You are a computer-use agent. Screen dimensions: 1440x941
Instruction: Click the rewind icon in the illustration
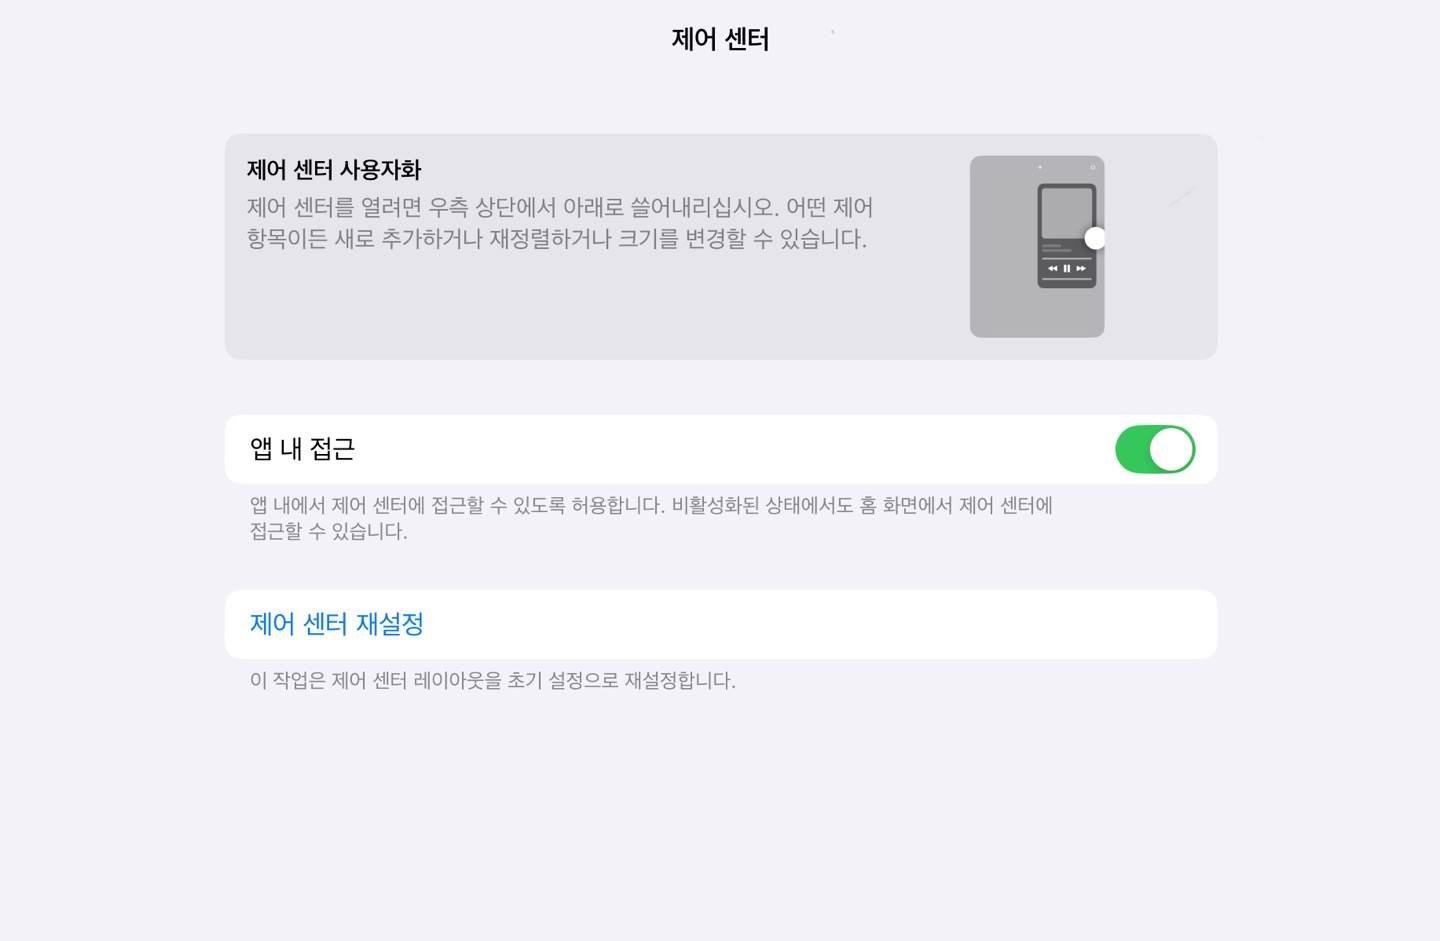point(1053,268)
